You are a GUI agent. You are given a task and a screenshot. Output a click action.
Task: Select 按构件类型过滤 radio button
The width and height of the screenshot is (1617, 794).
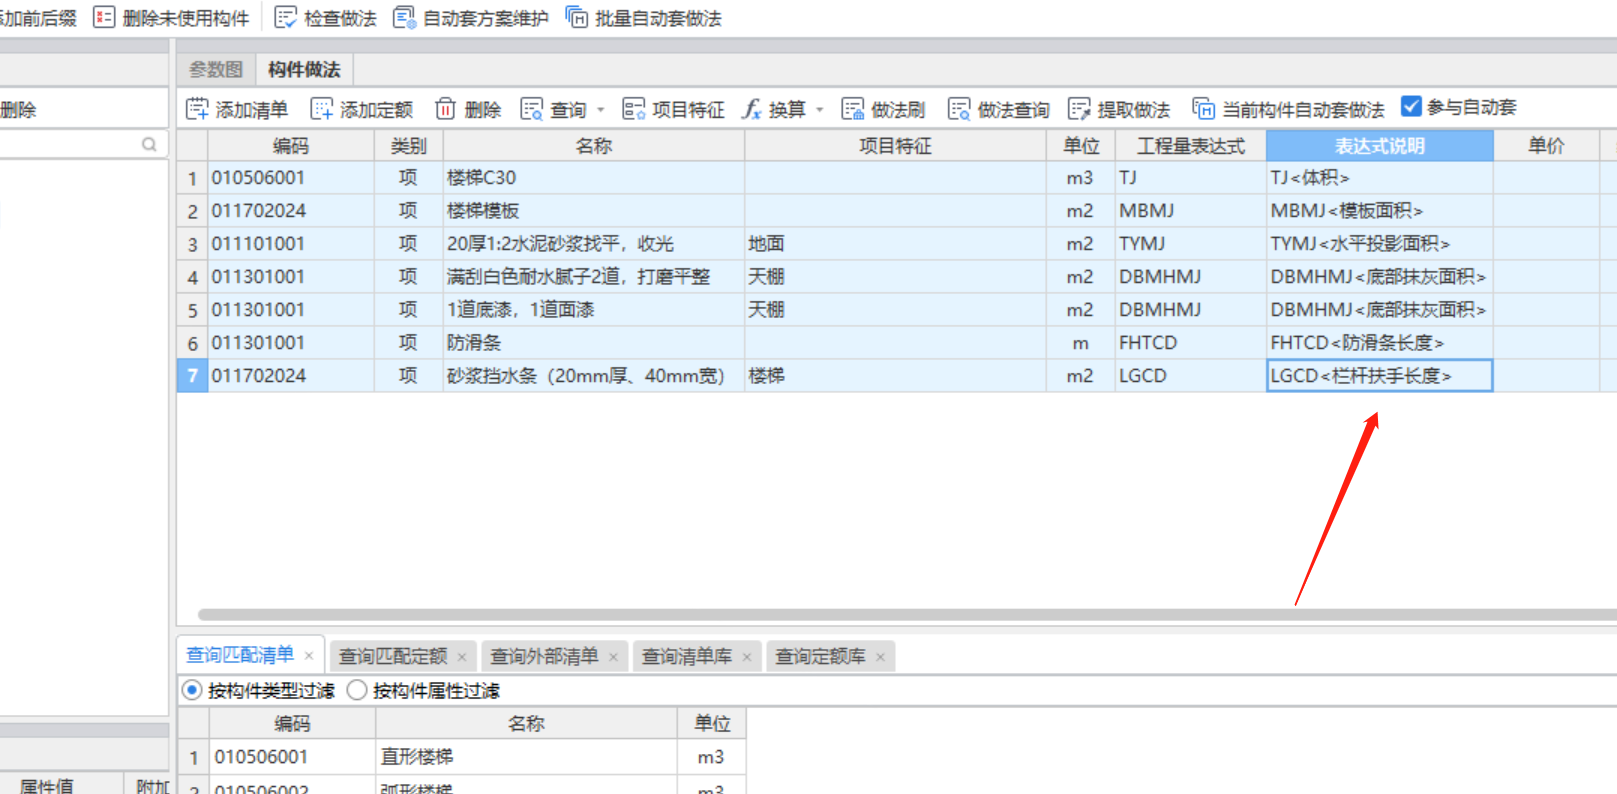(x=193, y=690)
